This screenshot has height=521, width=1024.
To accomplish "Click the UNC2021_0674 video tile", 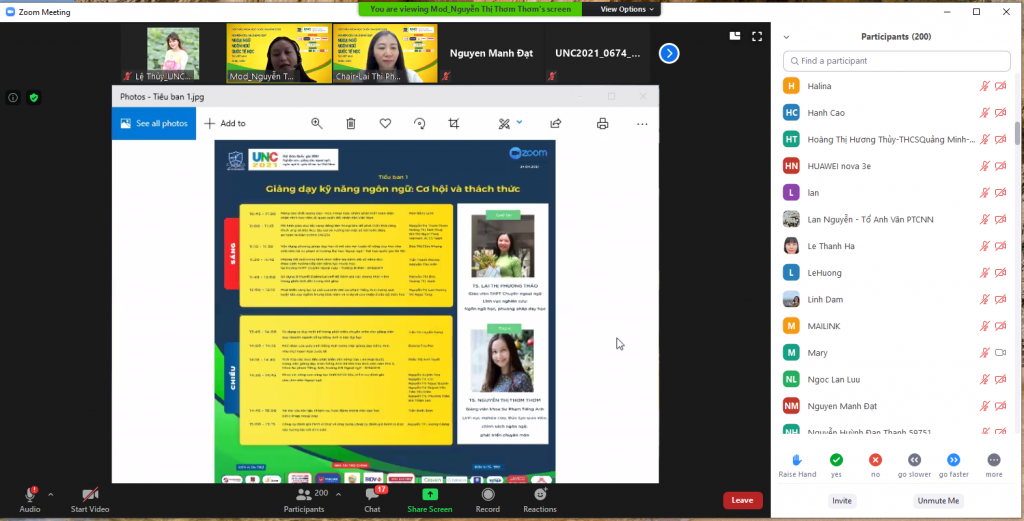I will pos(598,54).
